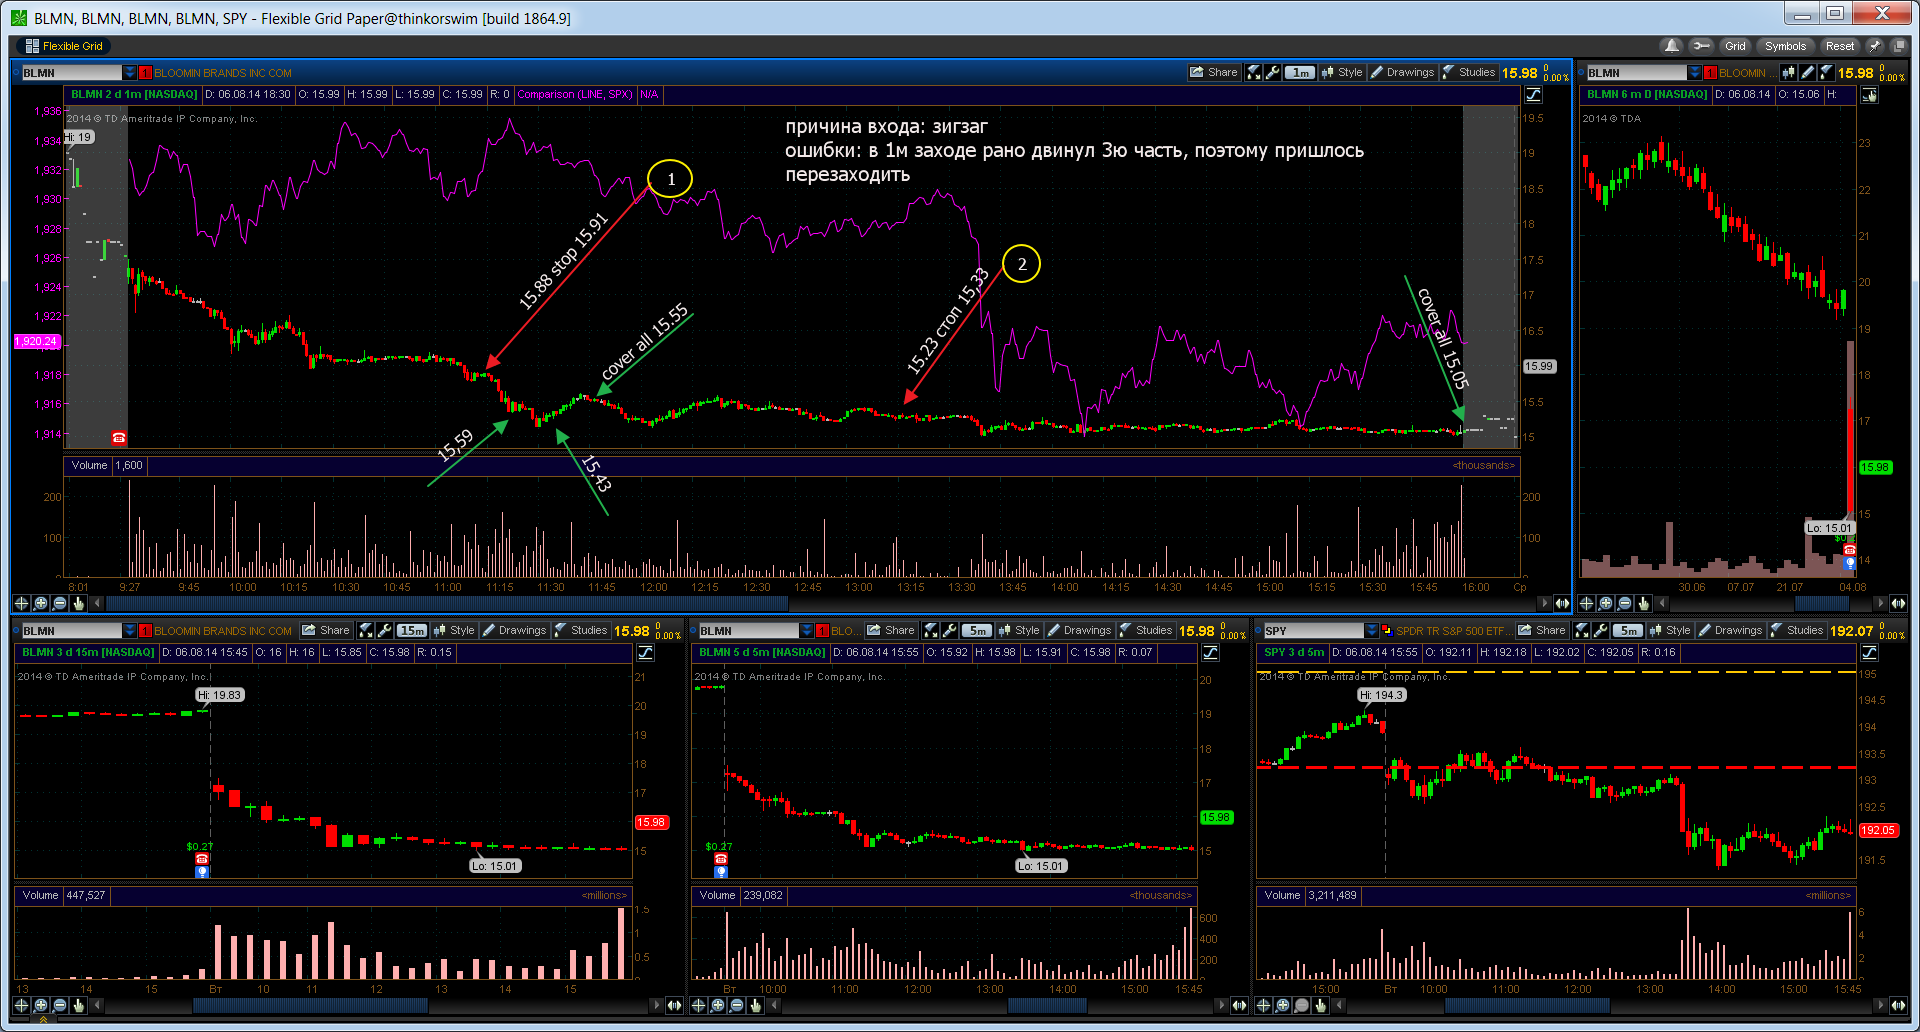The width and height of the screenshot is (1920, 1032).
Task: Expand symbol dropdown on 15m chart
Action: coord(130,630)
